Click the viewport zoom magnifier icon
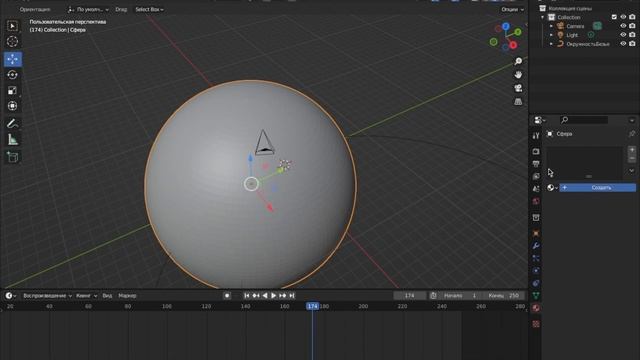Viewport: 640px width, 360px height. pos(518,61)
